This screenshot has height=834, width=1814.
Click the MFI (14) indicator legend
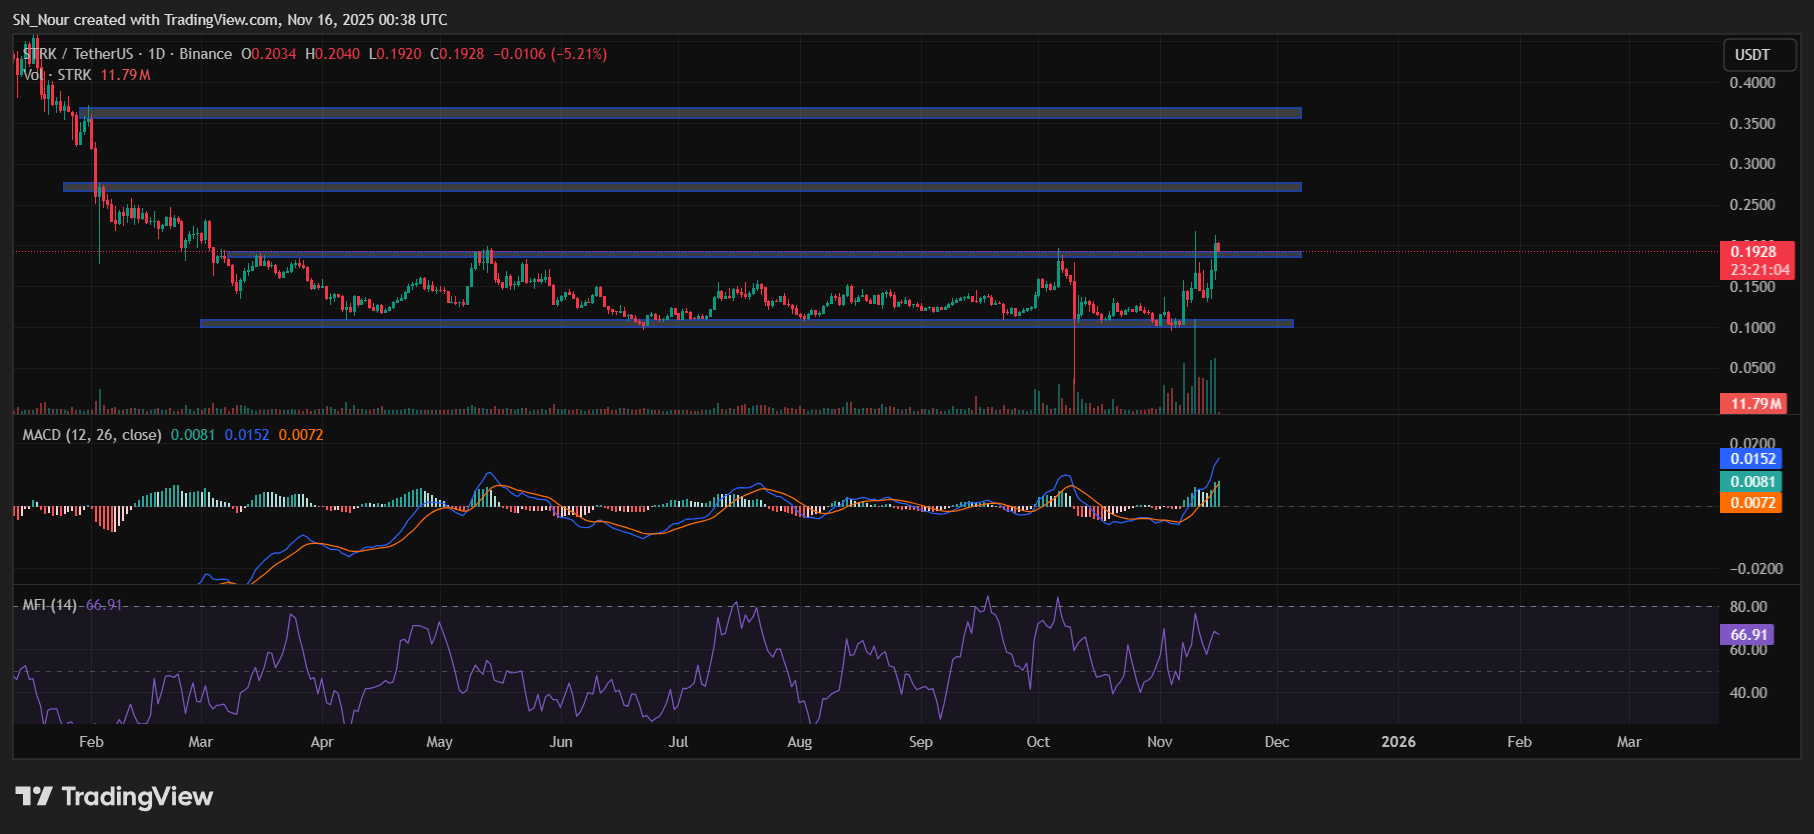[x=50, y=605]
